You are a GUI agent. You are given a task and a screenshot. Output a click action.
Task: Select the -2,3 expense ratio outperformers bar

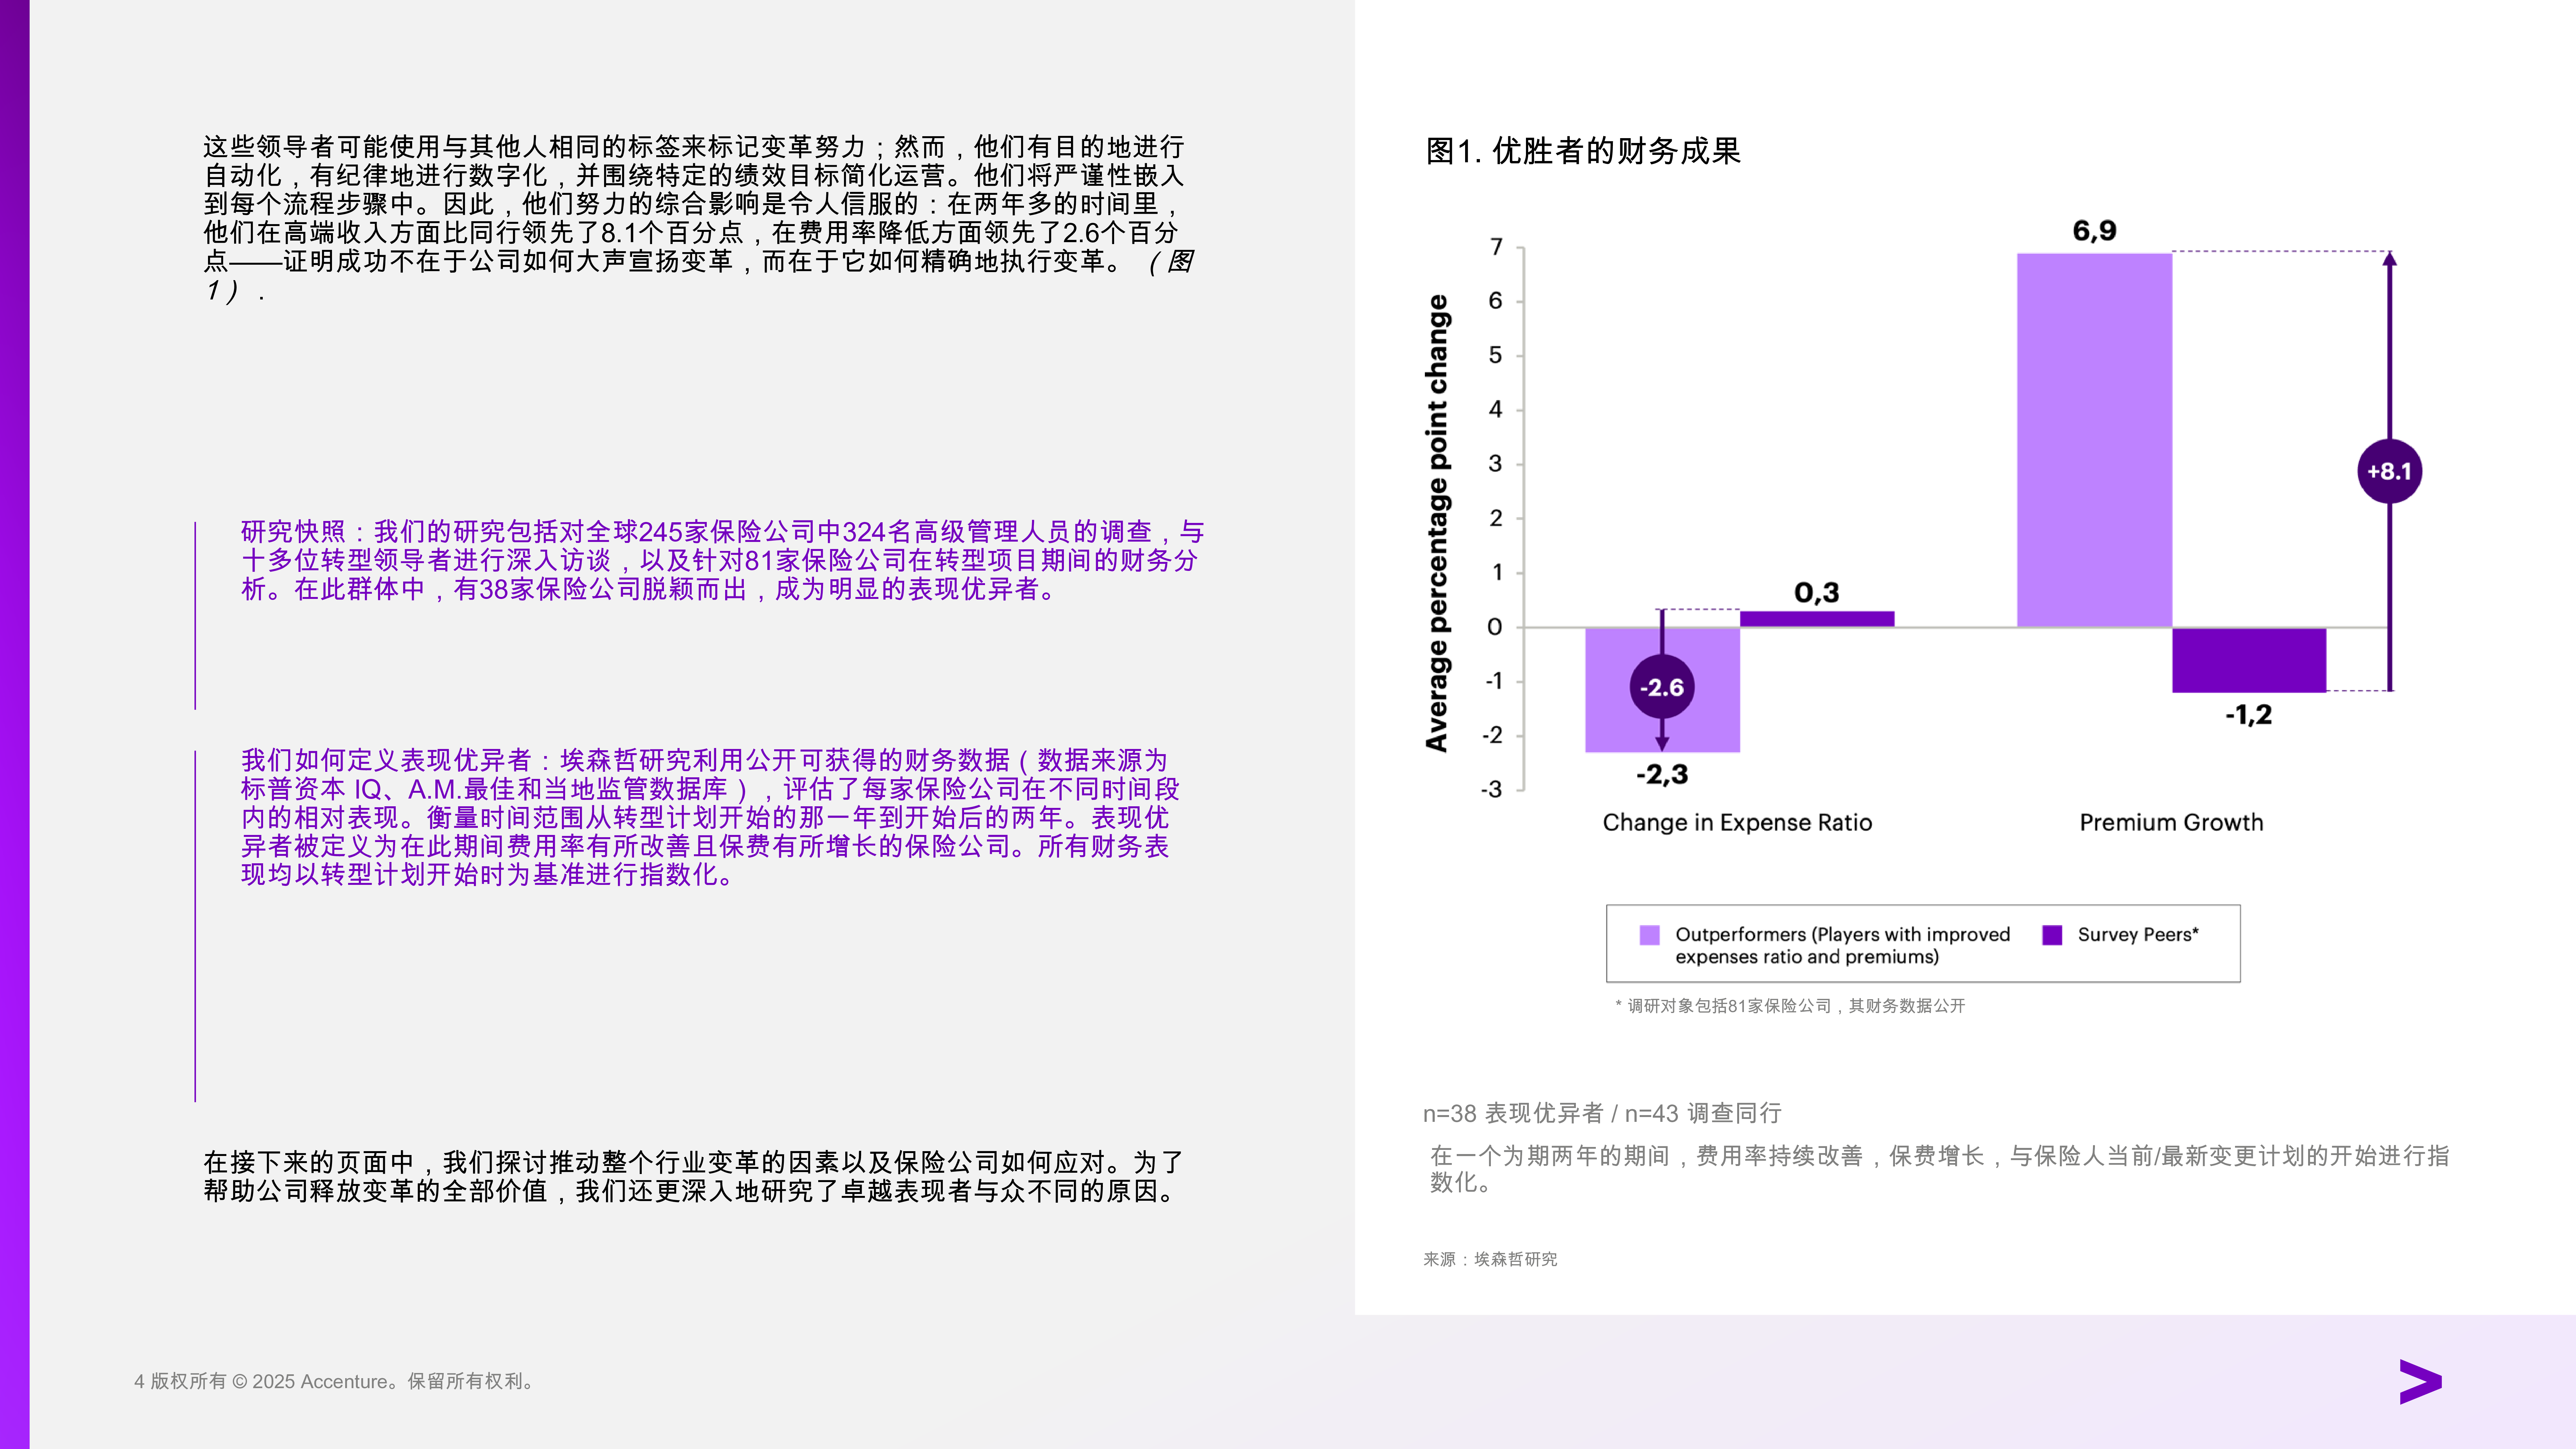pyautogui.click(x=1662, y=690)
